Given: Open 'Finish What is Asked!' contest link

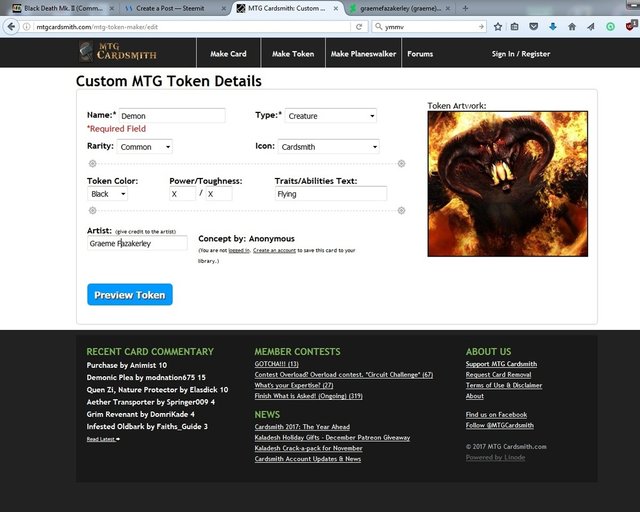Looking at the screenshot, I should click(309, 396).
